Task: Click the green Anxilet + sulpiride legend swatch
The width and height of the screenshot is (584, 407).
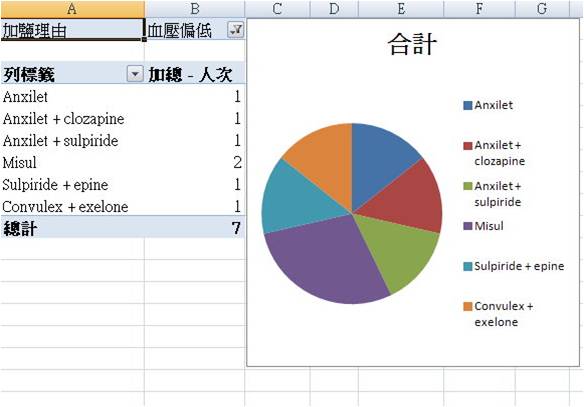Action: tap(467, 186)
